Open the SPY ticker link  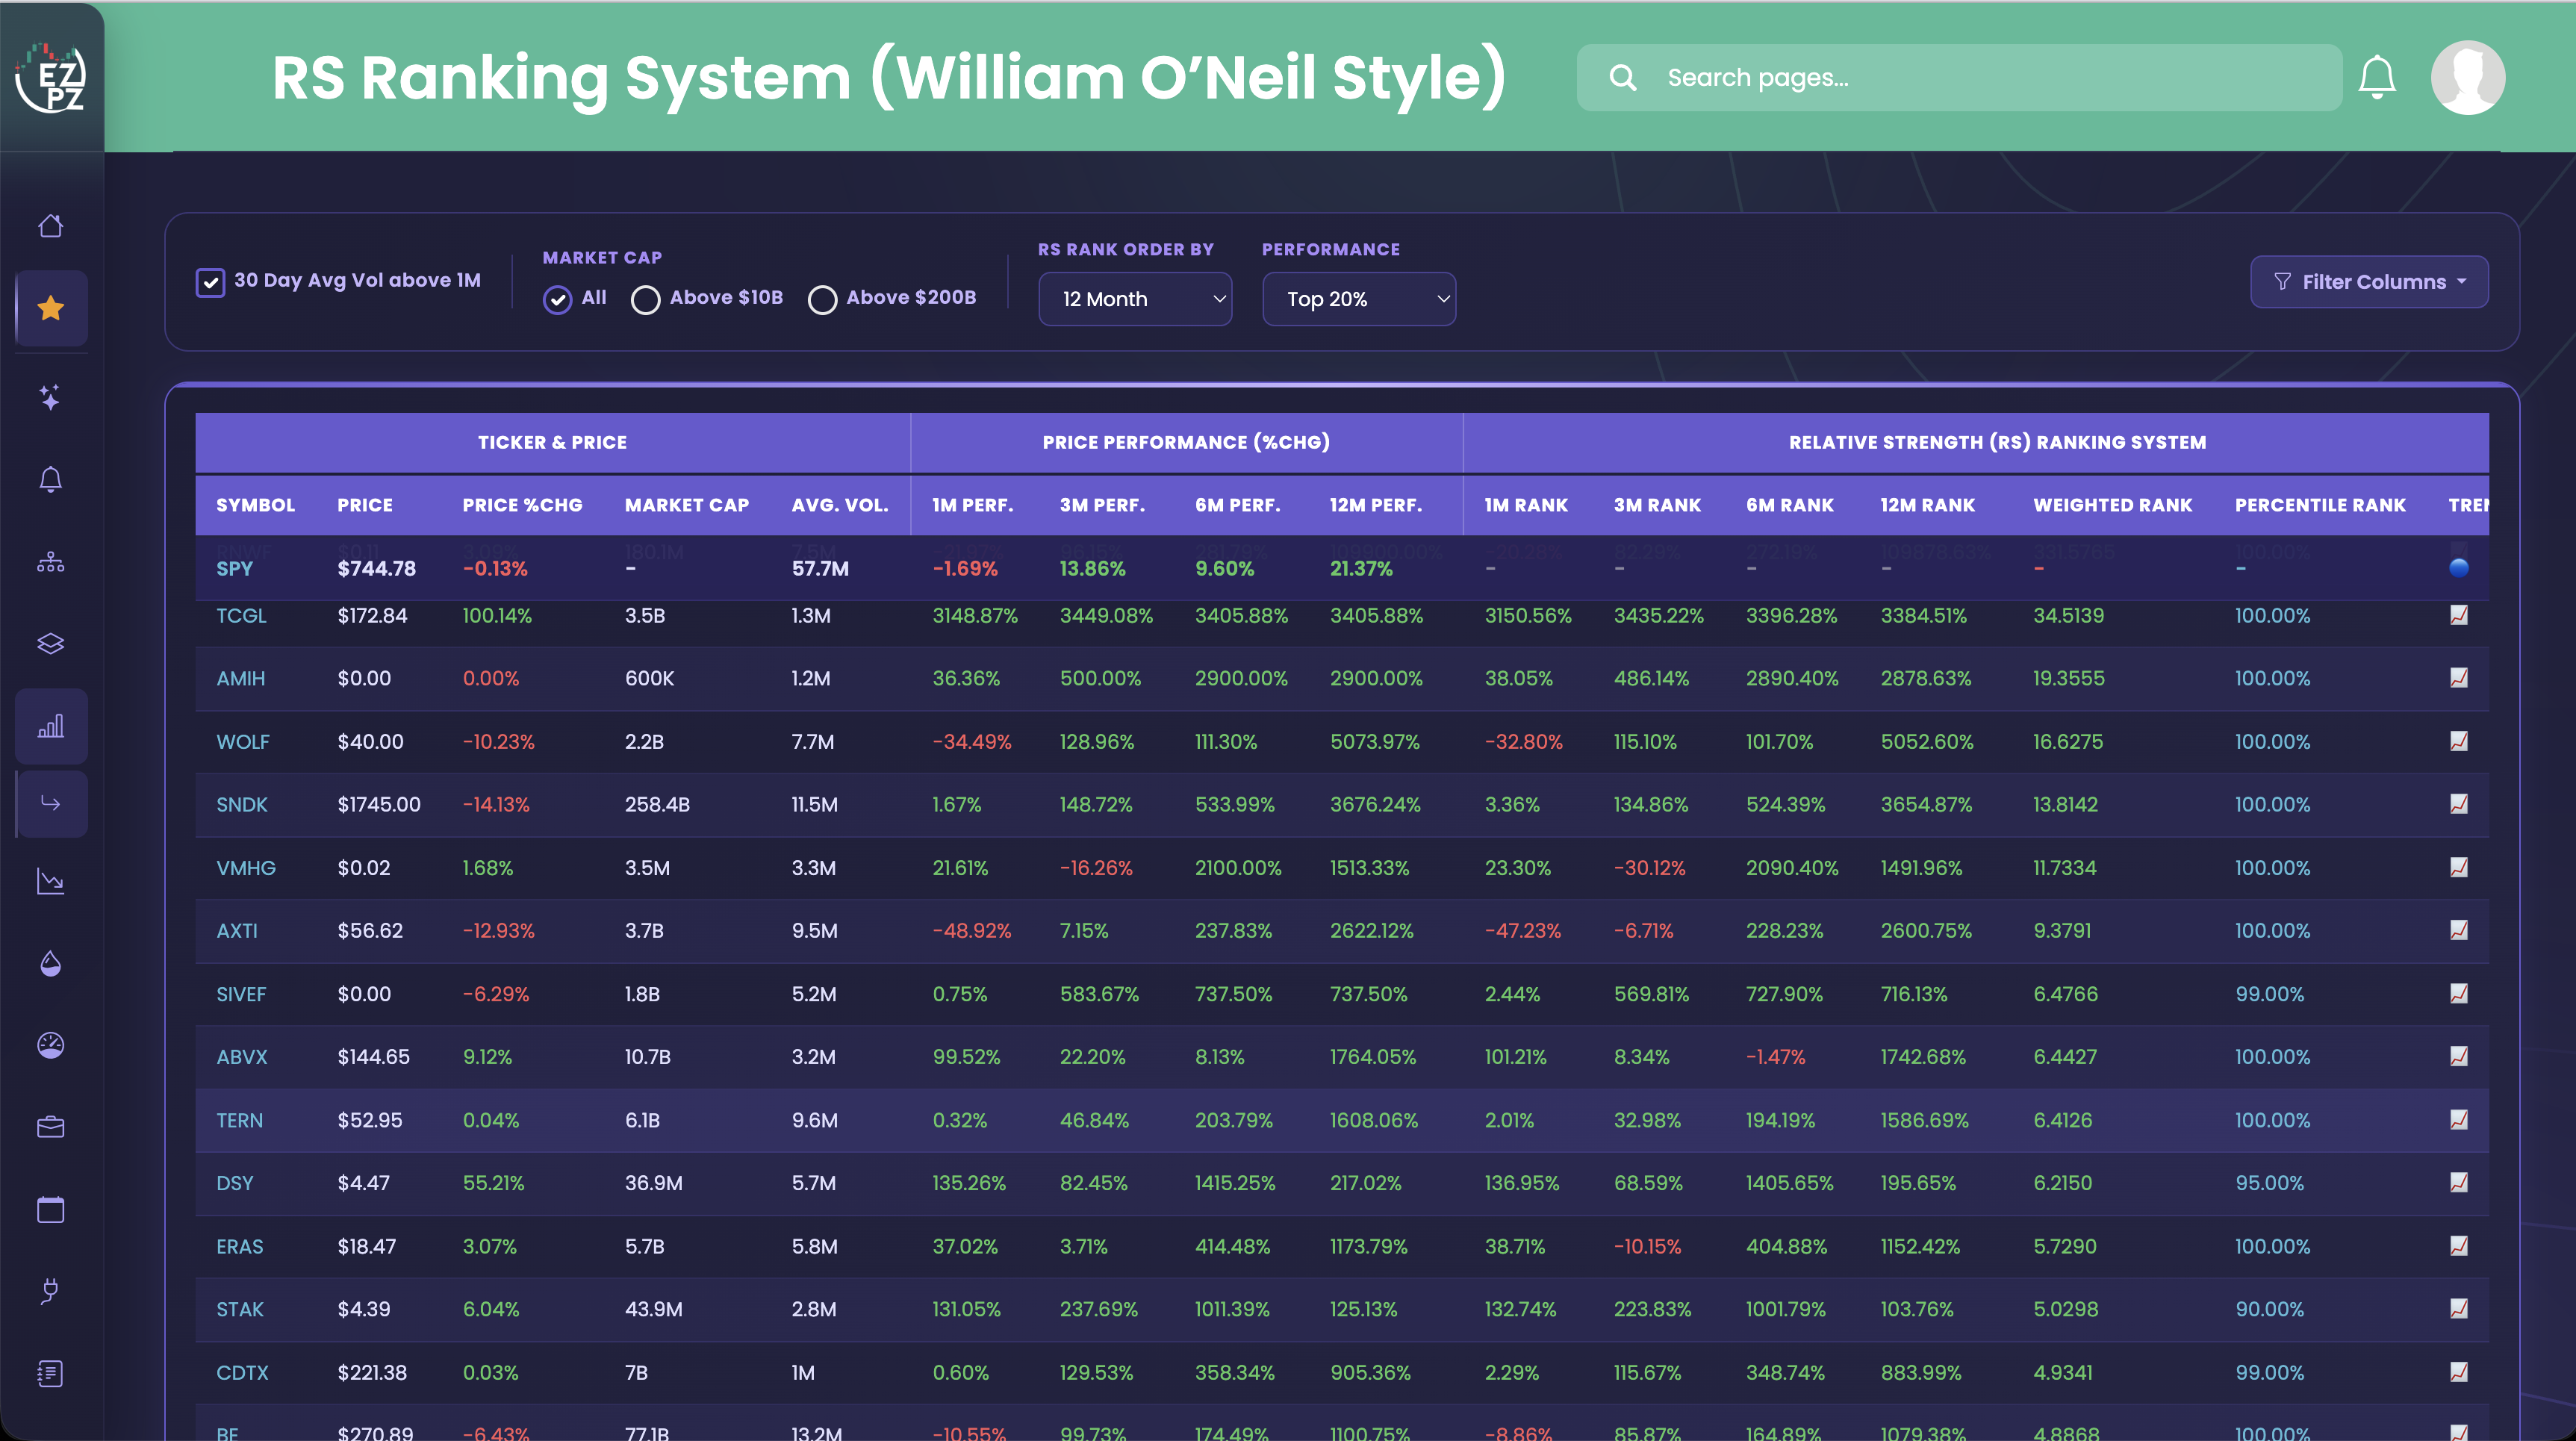pyautogui.click(x=234, y=568)
